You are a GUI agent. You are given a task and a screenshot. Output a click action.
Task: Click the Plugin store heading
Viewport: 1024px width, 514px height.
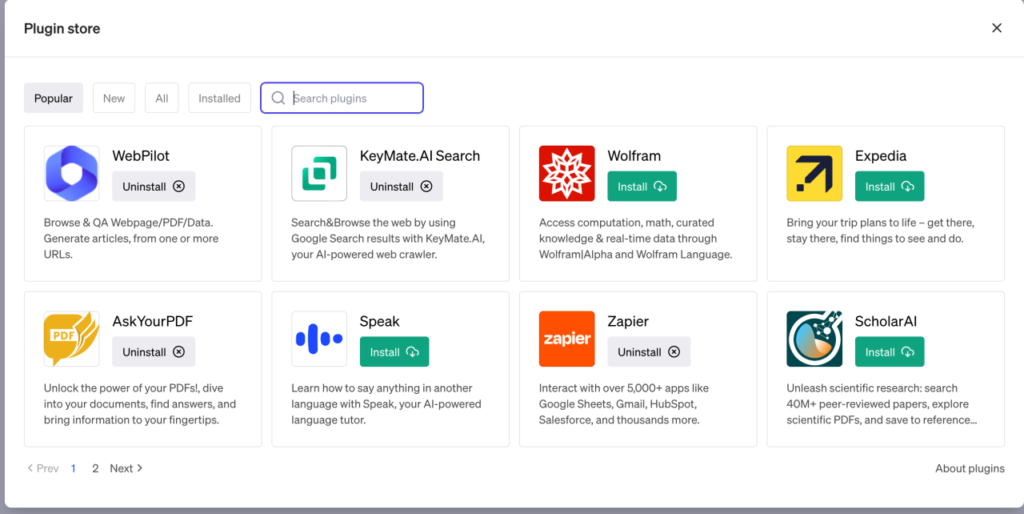pos(62,28)
